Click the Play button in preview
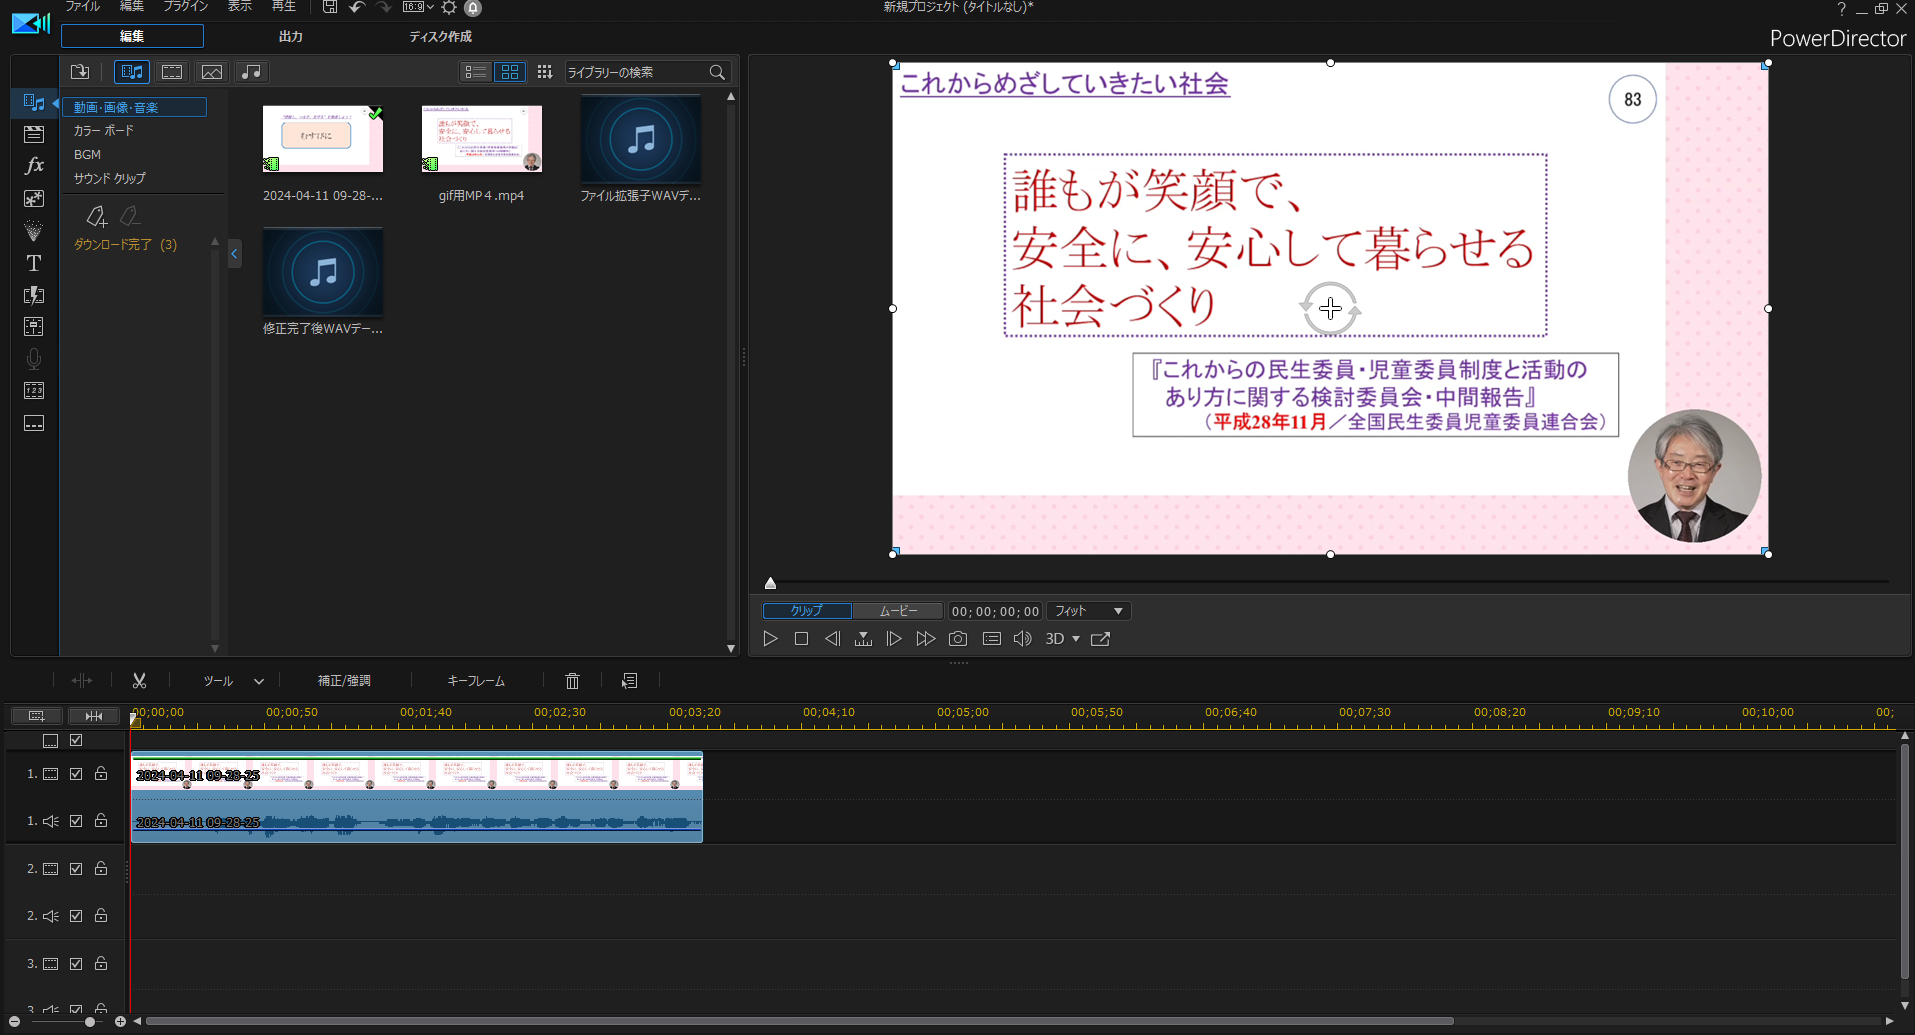The height and width of the screenshot is (1035, 1915). [x=770, y=639]
